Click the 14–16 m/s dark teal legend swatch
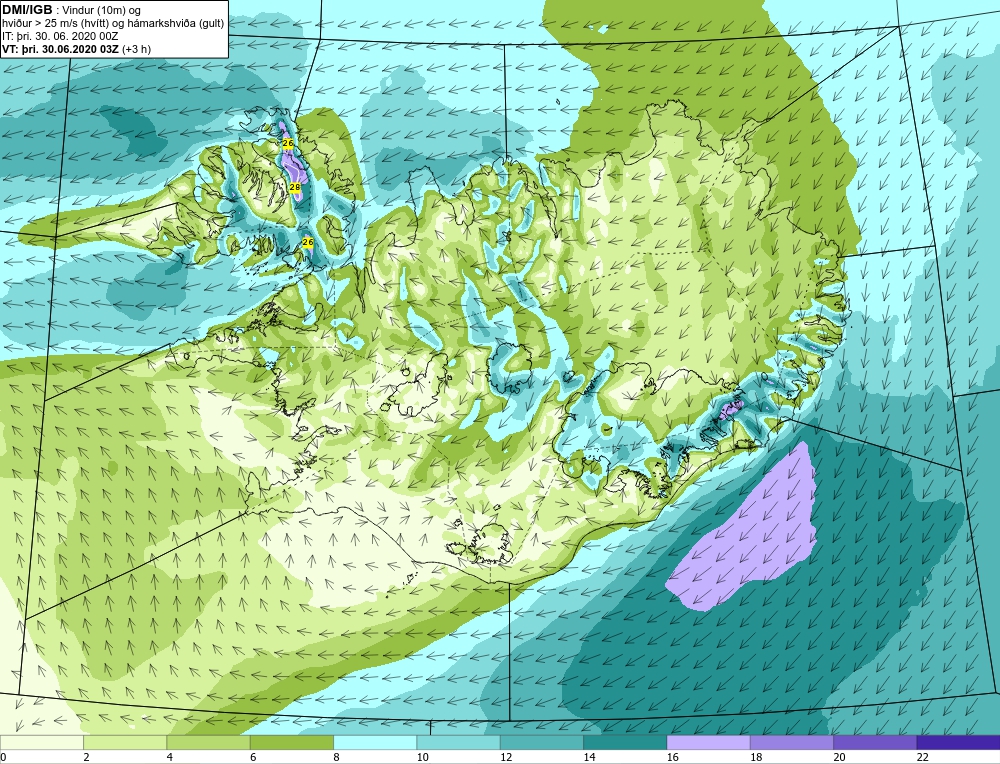The height and width of the screenshot is (764, 1000). point(625,742)
